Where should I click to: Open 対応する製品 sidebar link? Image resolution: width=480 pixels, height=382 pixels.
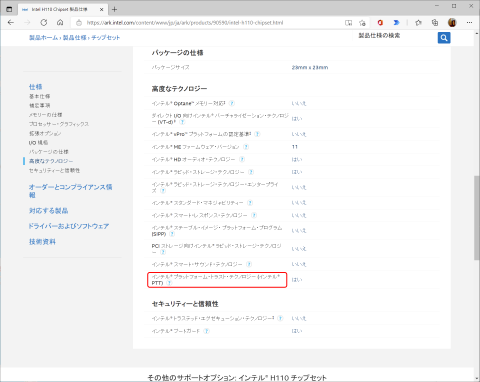click(48, 211)
